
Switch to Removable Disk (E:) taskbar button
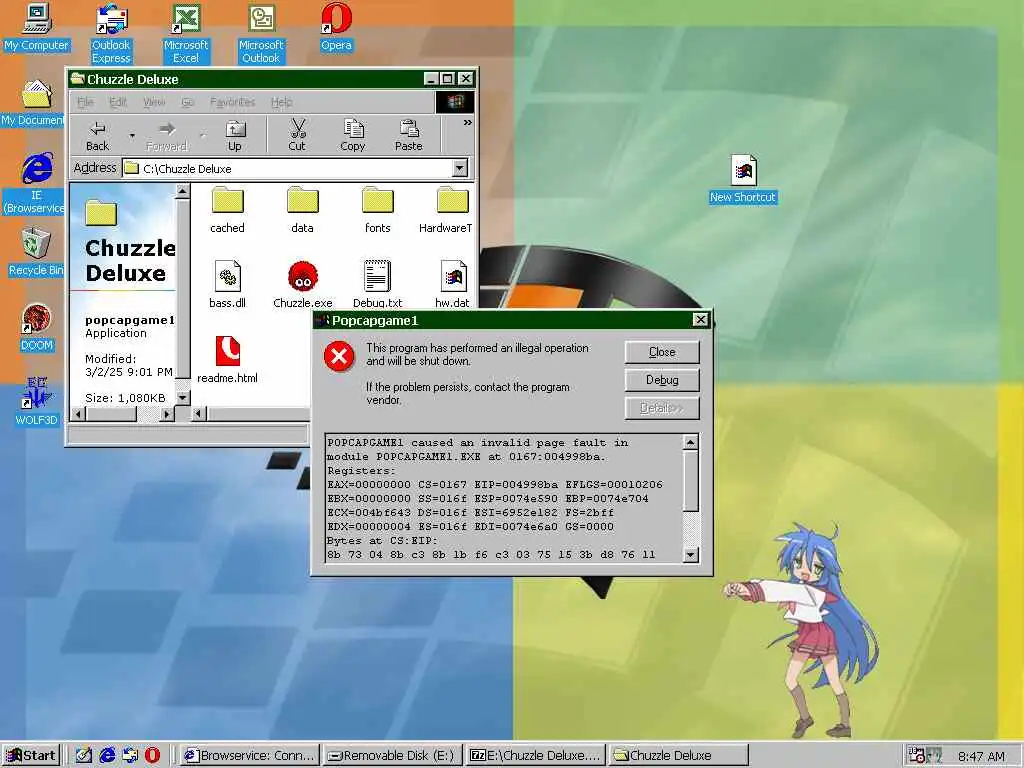coord(393,756)
